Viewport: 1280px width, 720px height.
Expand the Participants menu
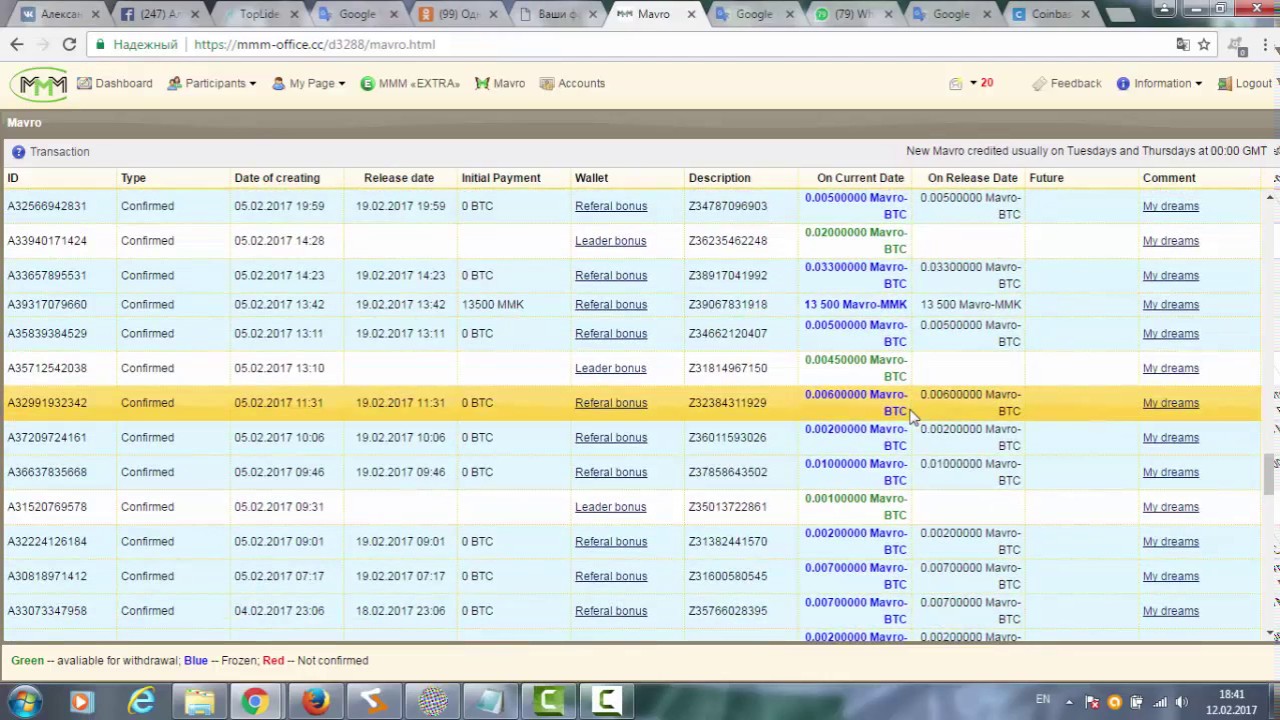[212, 83]
